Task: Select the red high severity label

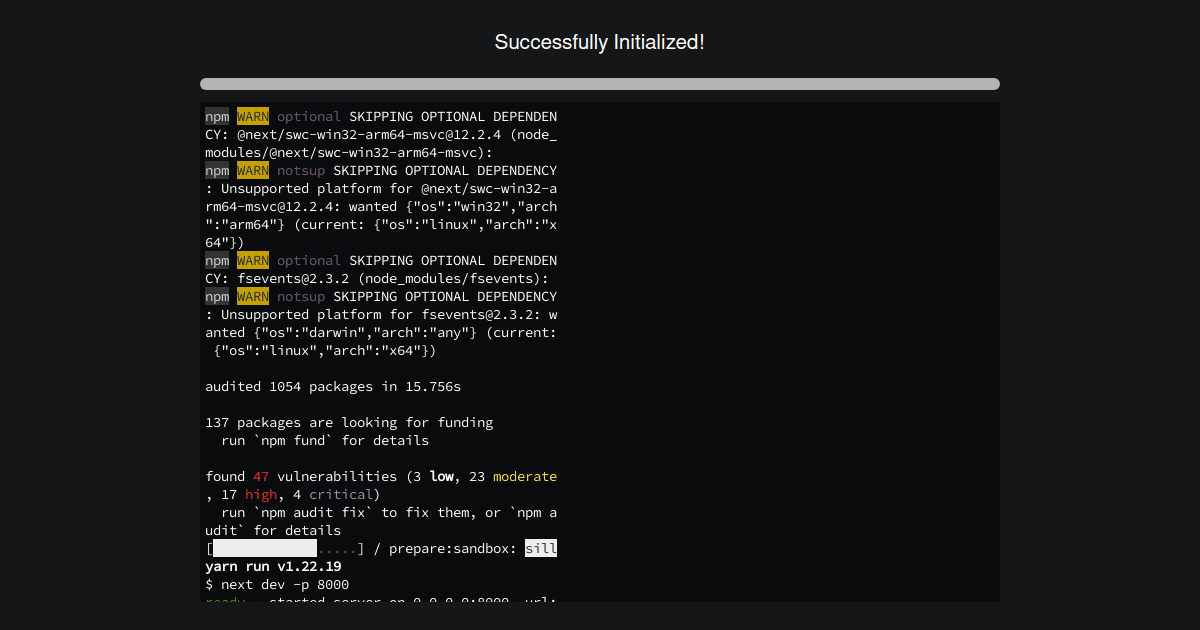Action: [x=261, y=494]
